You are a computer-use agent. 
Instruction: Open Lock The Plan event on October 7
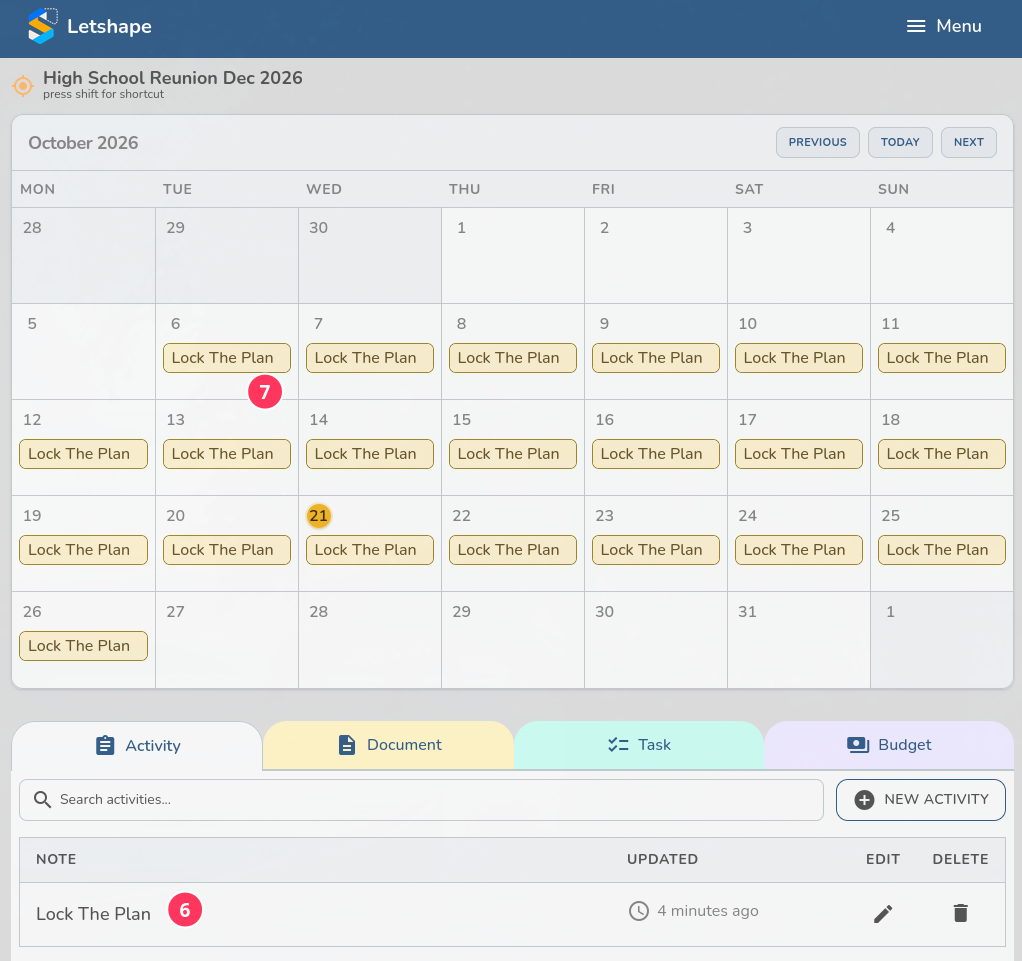[x=370, y=358]
